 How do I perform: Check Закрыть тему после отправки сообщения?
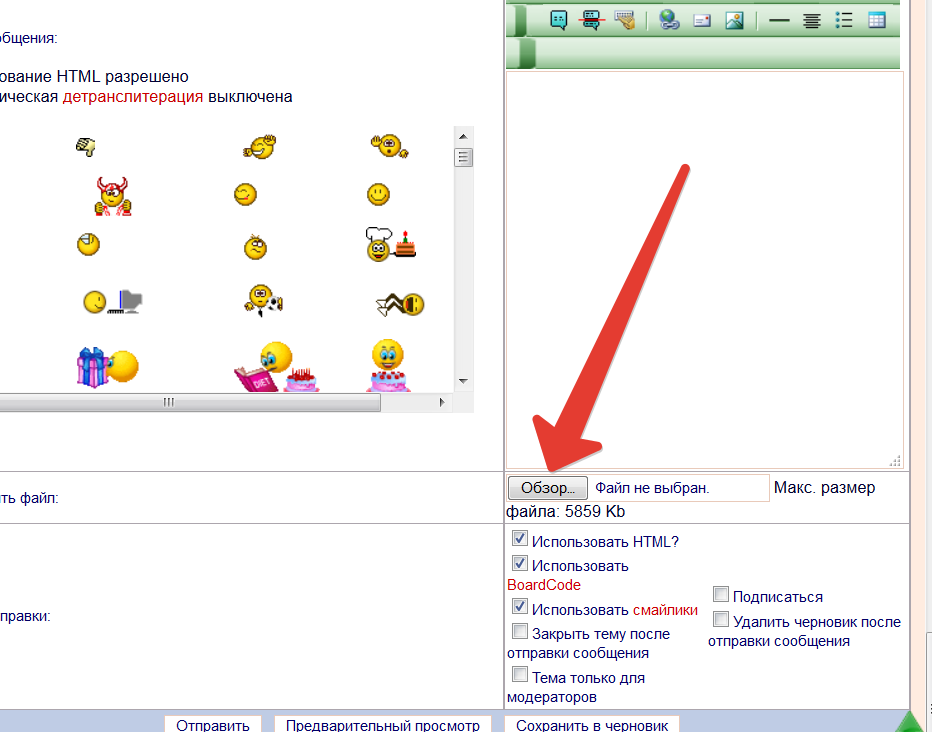pyautogui.click(x=520, y=632)
